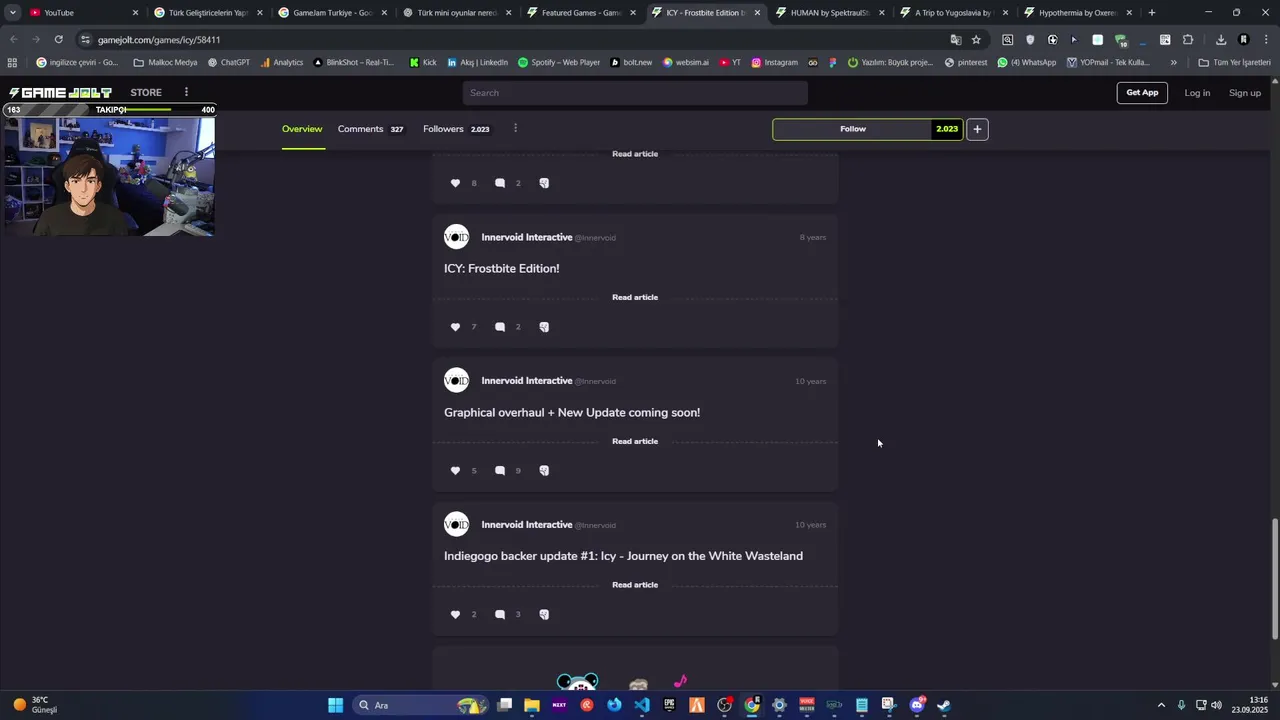
Task: Click Log in link
Action: click(x=1197, y=93)
